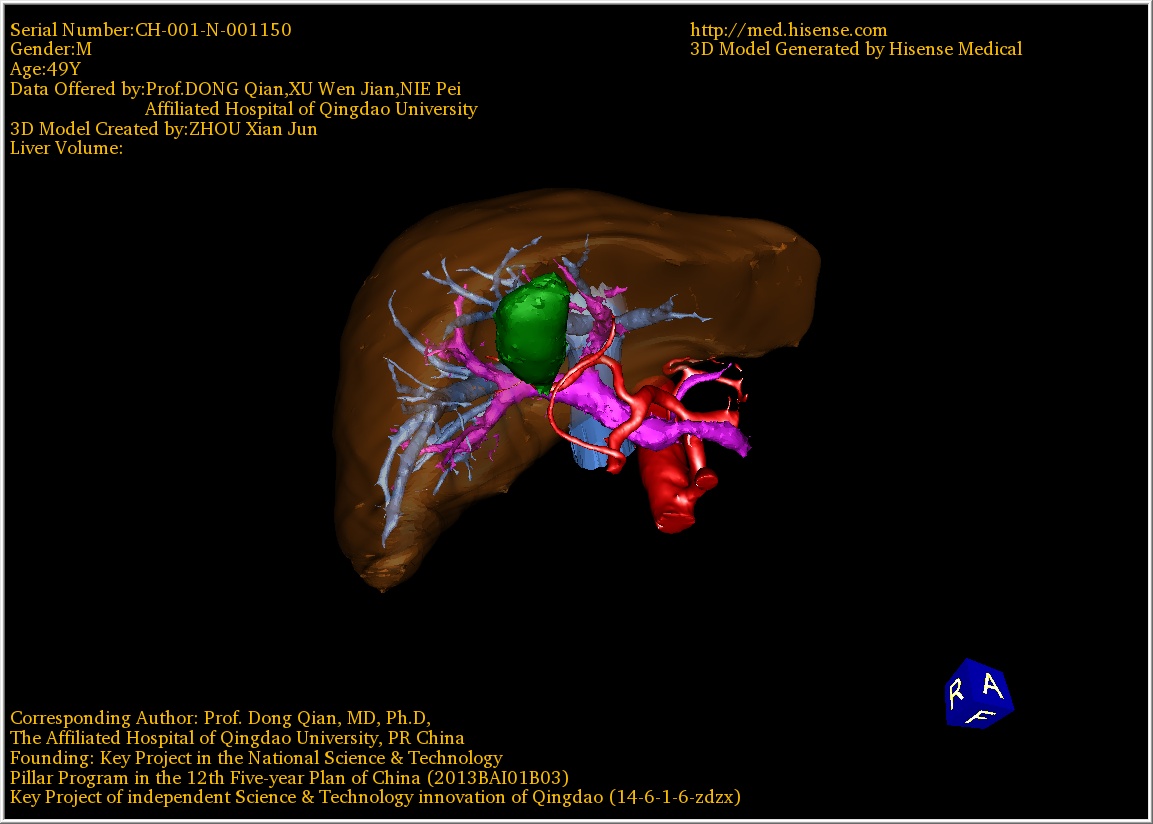Click the 'Gender:M' text line
Screen dimensions: 1153x824
(x=51, y=49)
